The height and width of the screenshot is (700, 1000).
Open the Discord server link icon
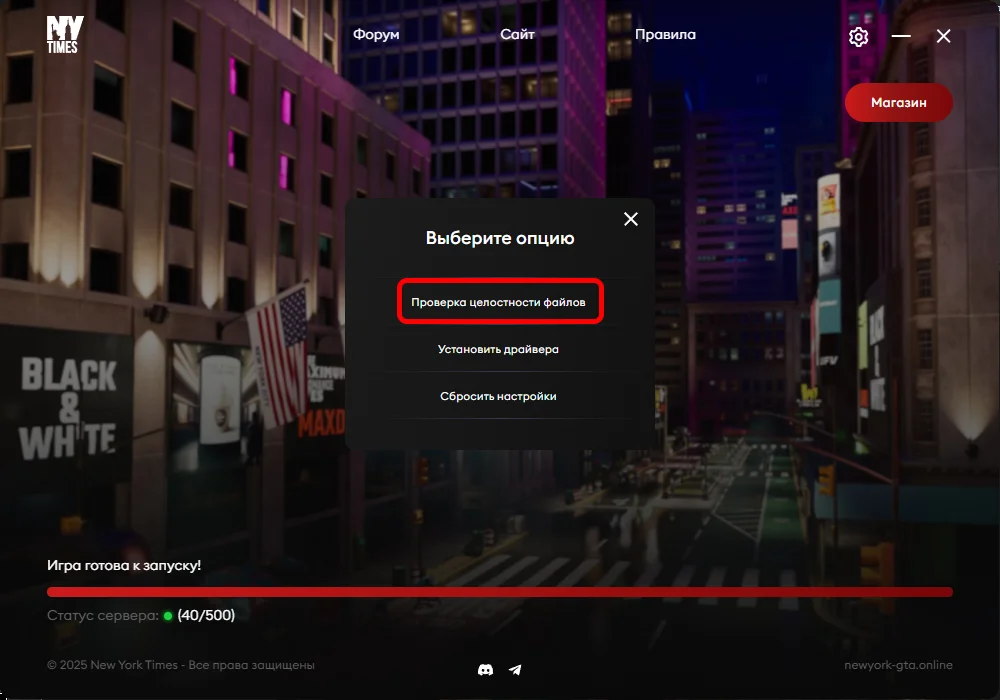tap(486, 669)
